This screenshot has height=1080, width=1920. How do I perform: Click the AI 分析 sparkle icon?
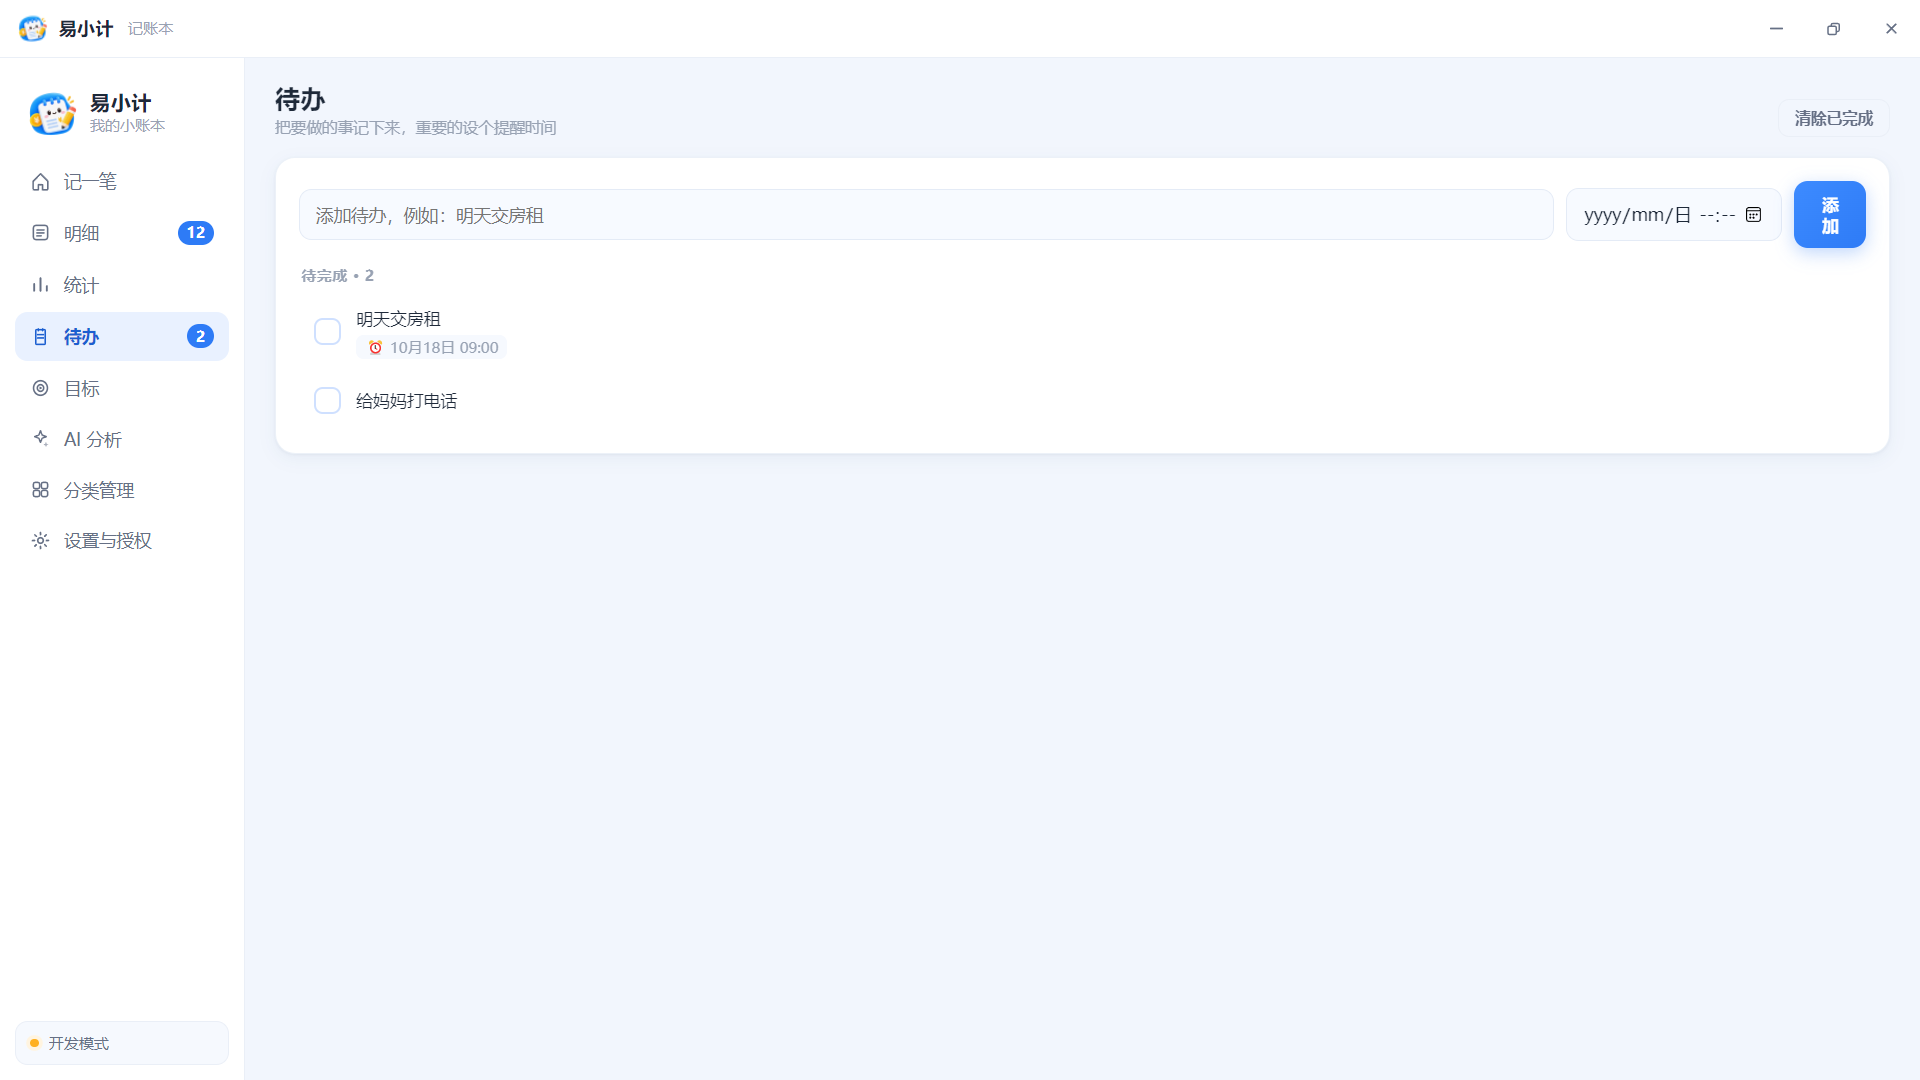tap(40, 438)
